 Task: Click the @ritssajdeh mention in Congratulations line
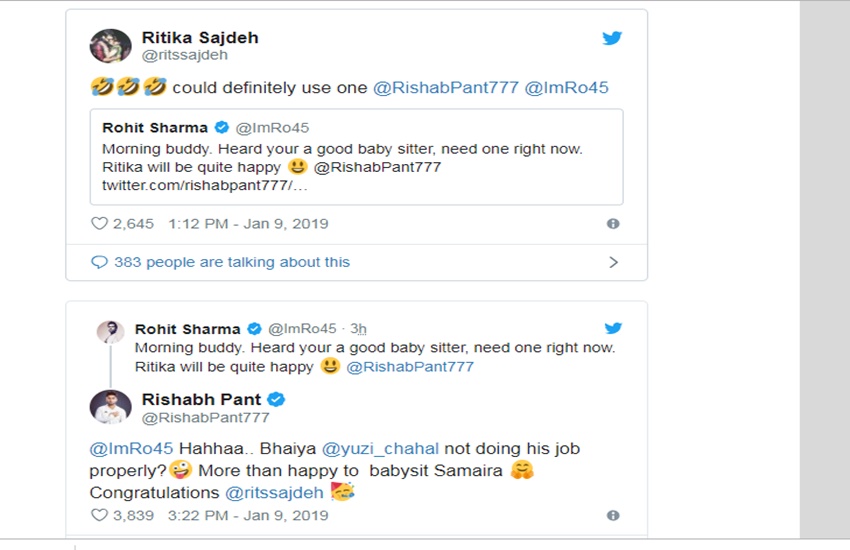273,492
